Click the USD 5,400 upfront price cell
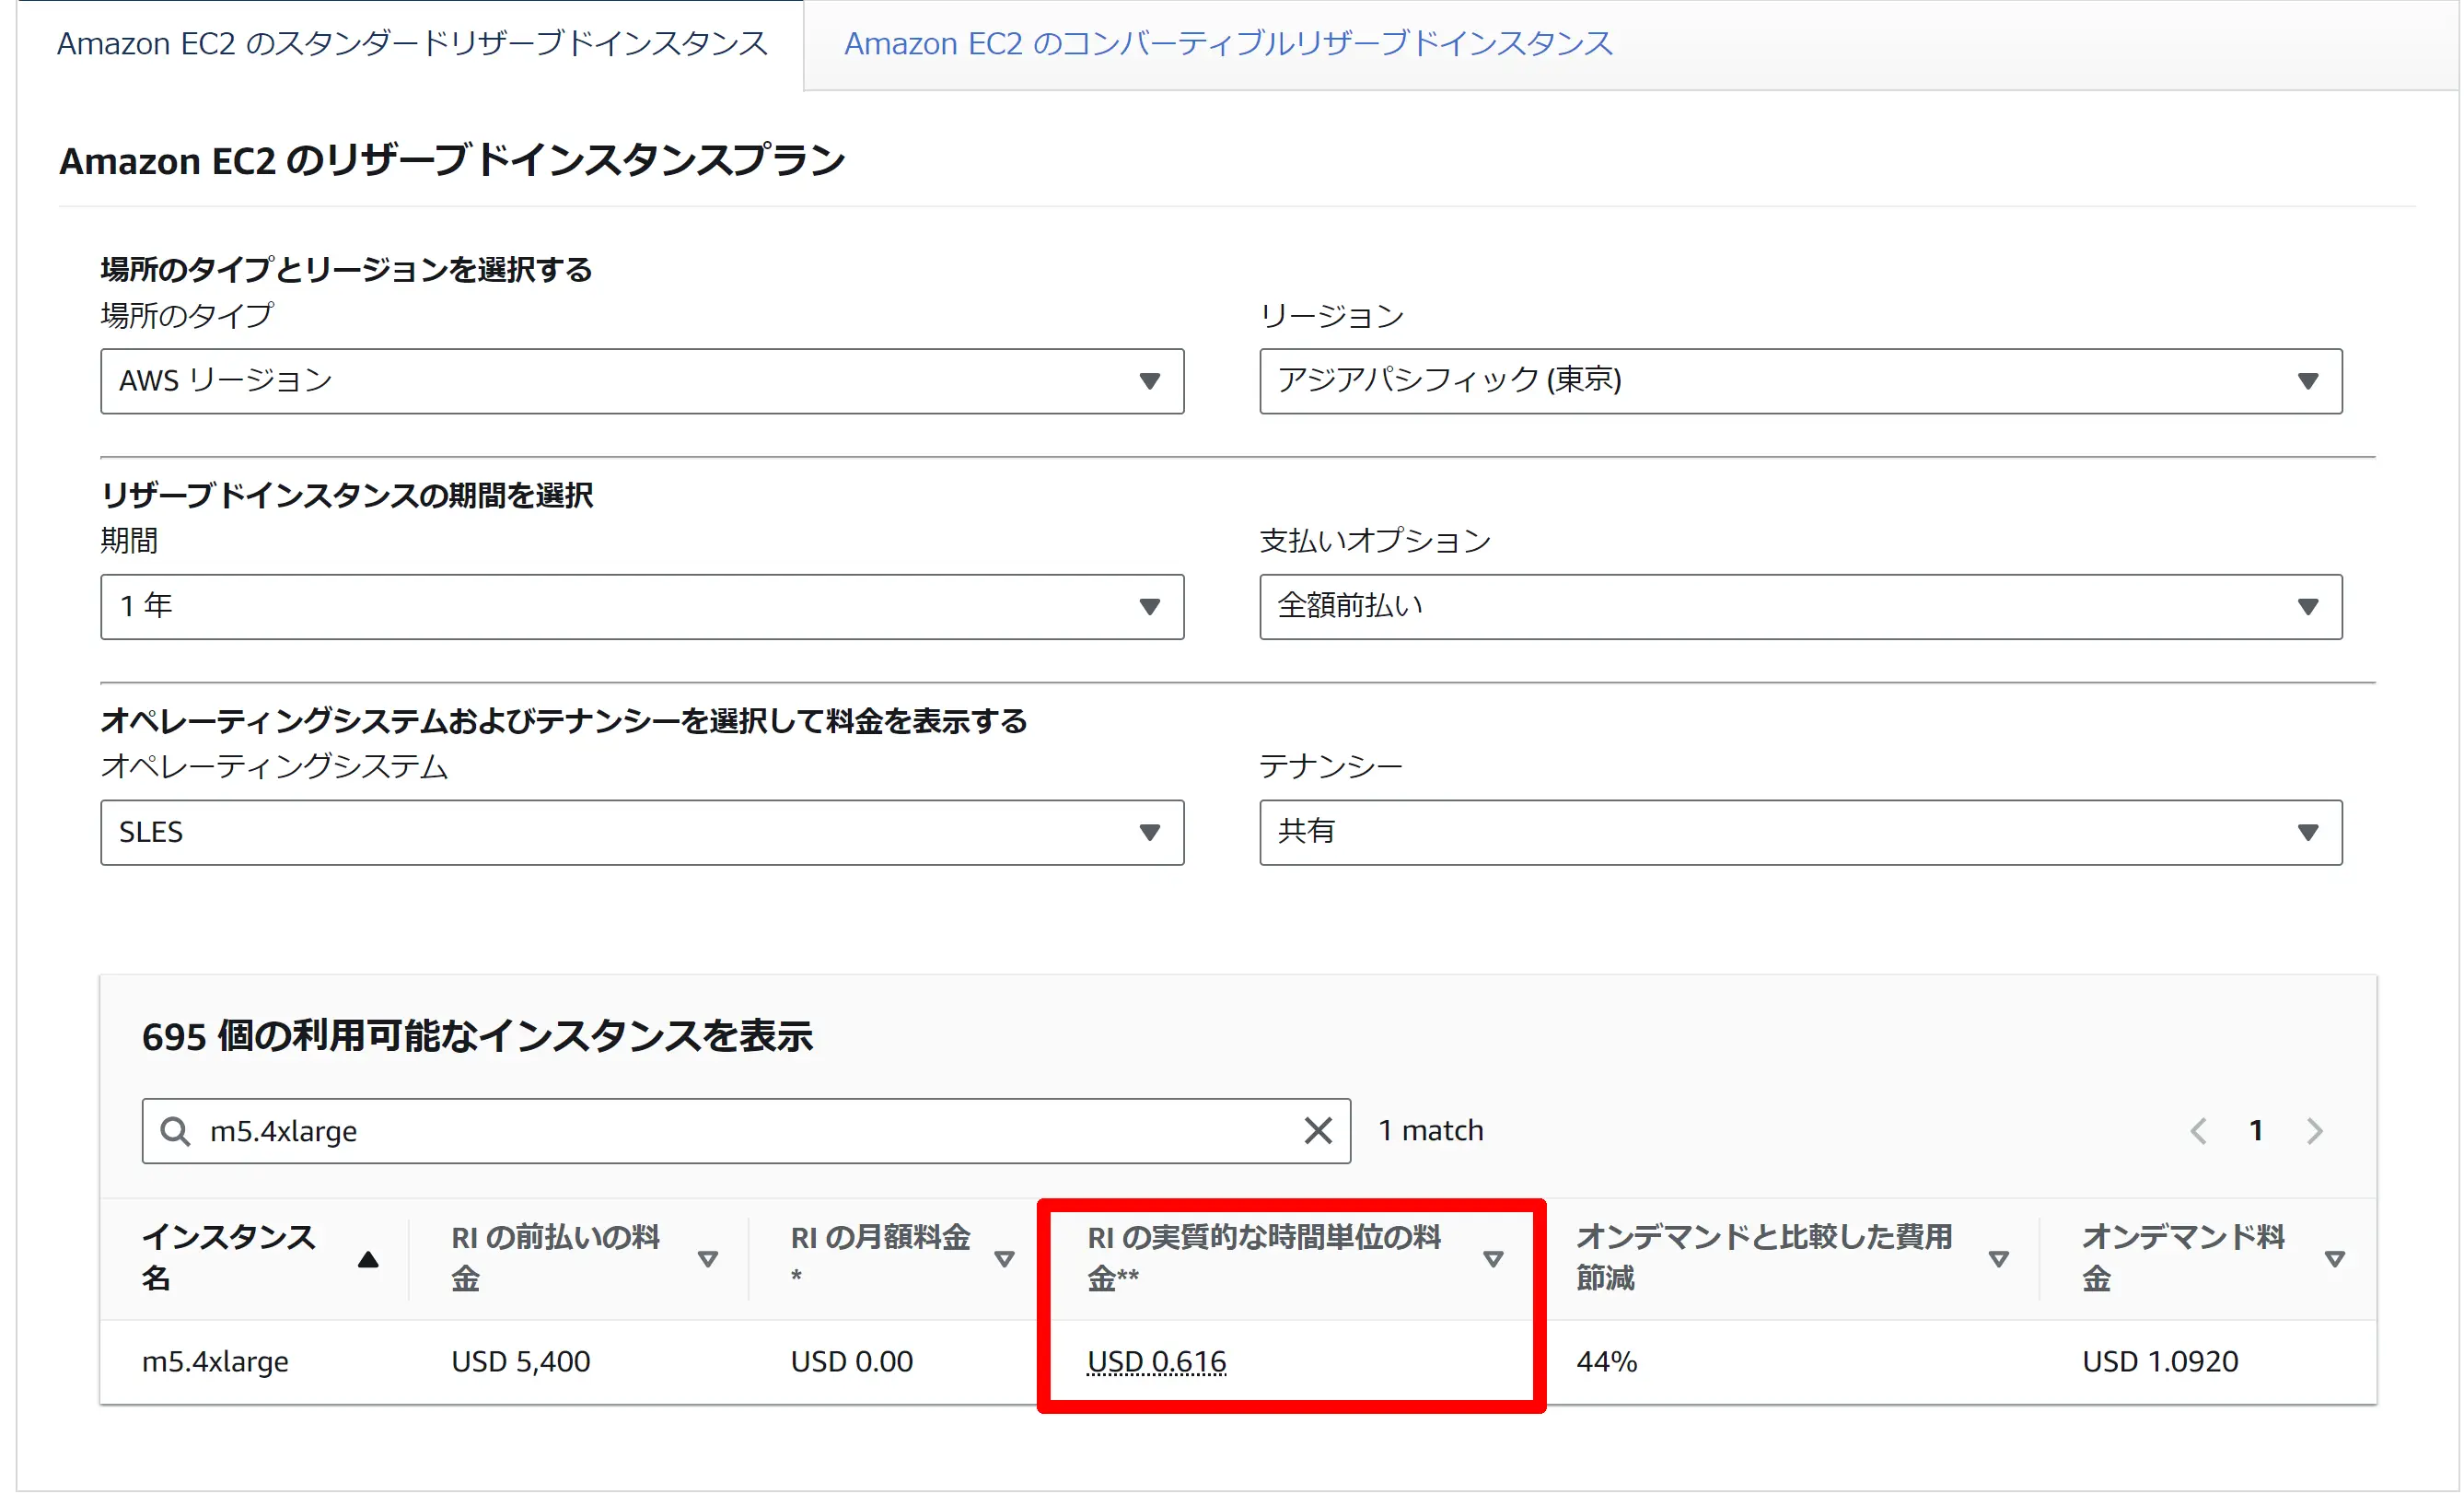Screen dimensions: 2464x1494 click(x=520, y=1361)
